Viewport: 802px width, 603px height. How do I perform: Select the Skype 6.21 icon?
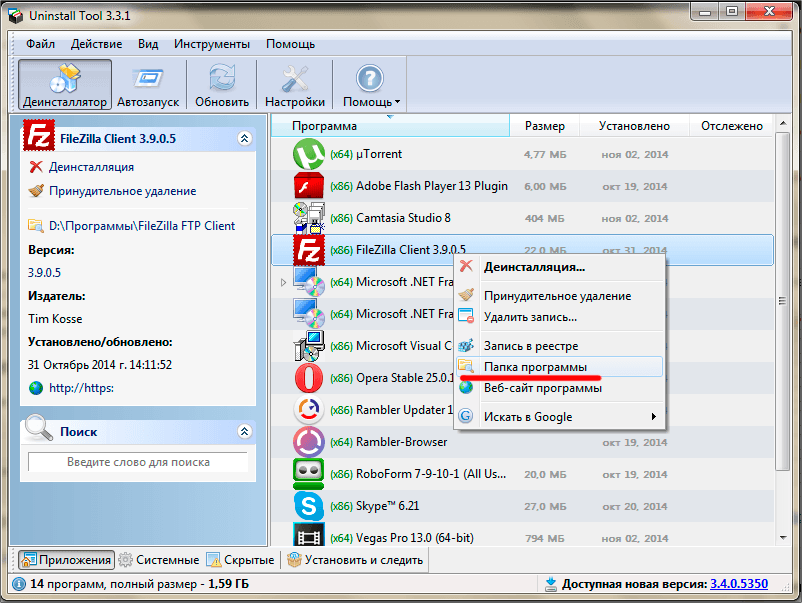(x=308, y=506)
